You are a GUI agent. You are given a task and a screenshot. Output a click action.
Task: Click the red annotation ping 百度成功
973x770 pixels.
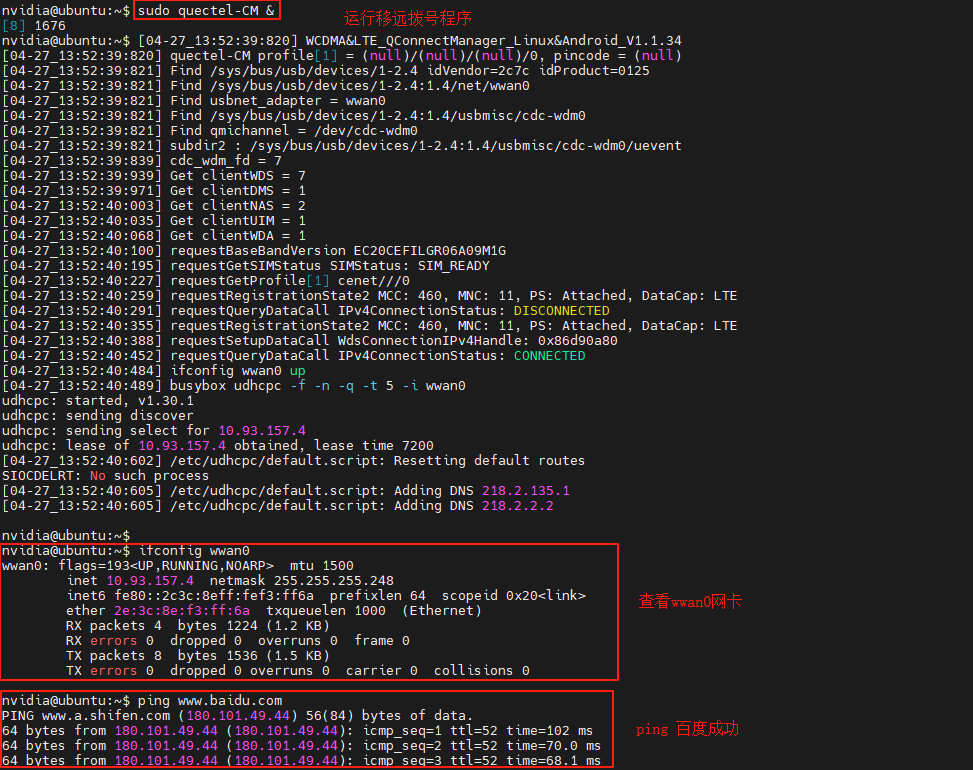[x=688, y=730]
